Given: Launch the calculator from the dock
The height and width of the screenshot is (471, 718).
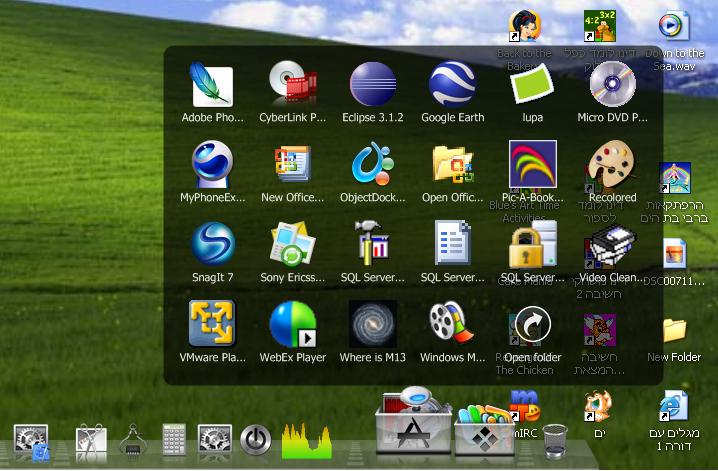Looking at the screenshot, I should click(x=174, y=439).
